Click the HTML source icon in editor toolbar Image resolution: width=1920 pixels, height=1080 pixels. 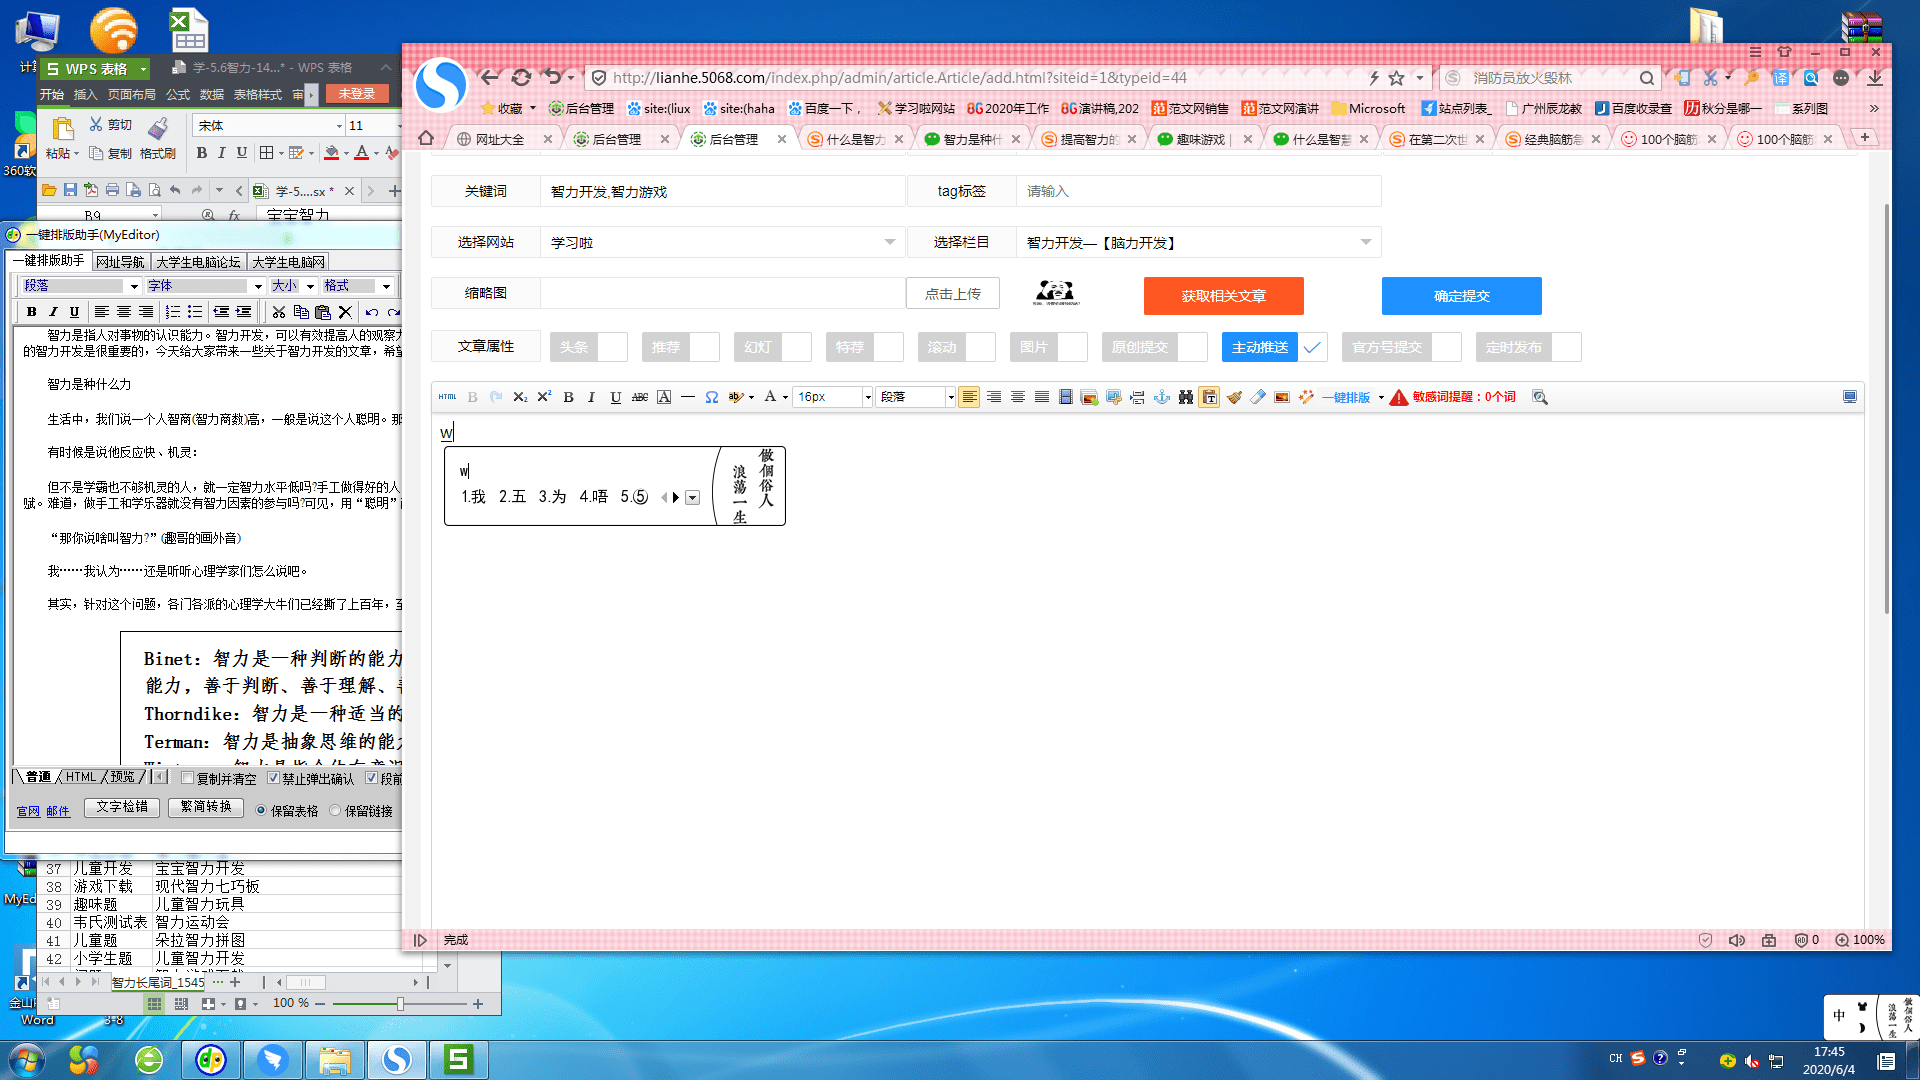447,397
